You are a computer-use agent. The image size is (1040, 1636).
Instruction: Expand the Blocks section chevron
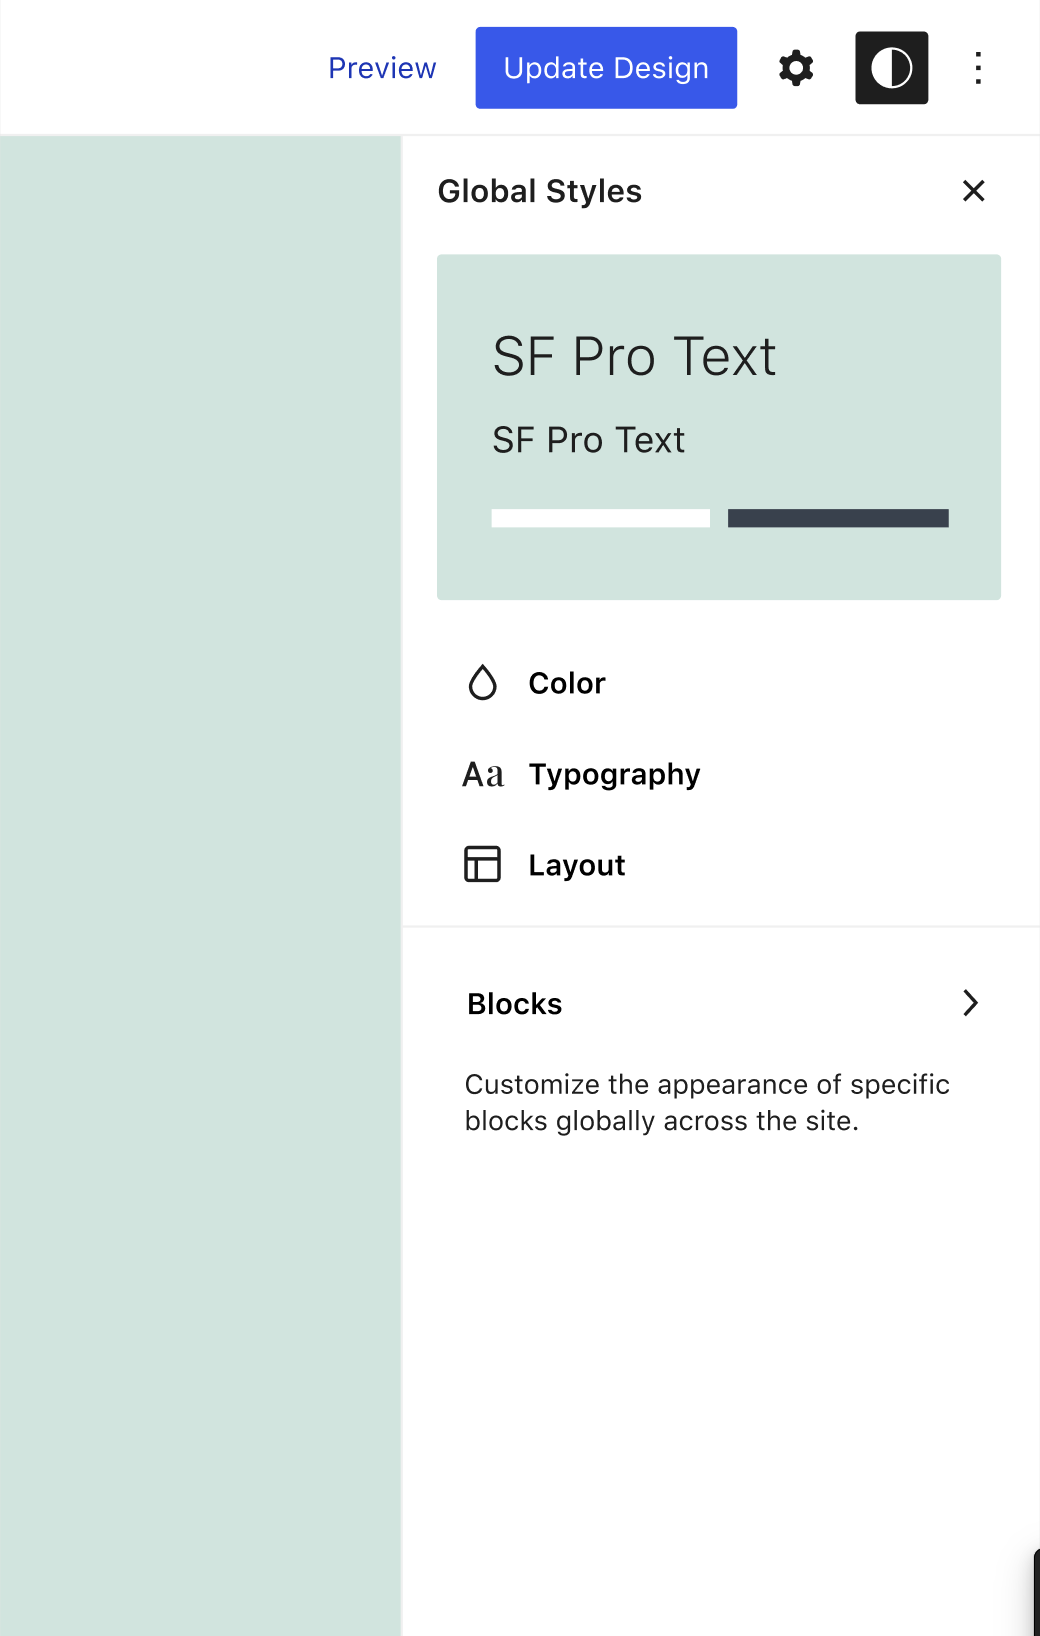970,1003
